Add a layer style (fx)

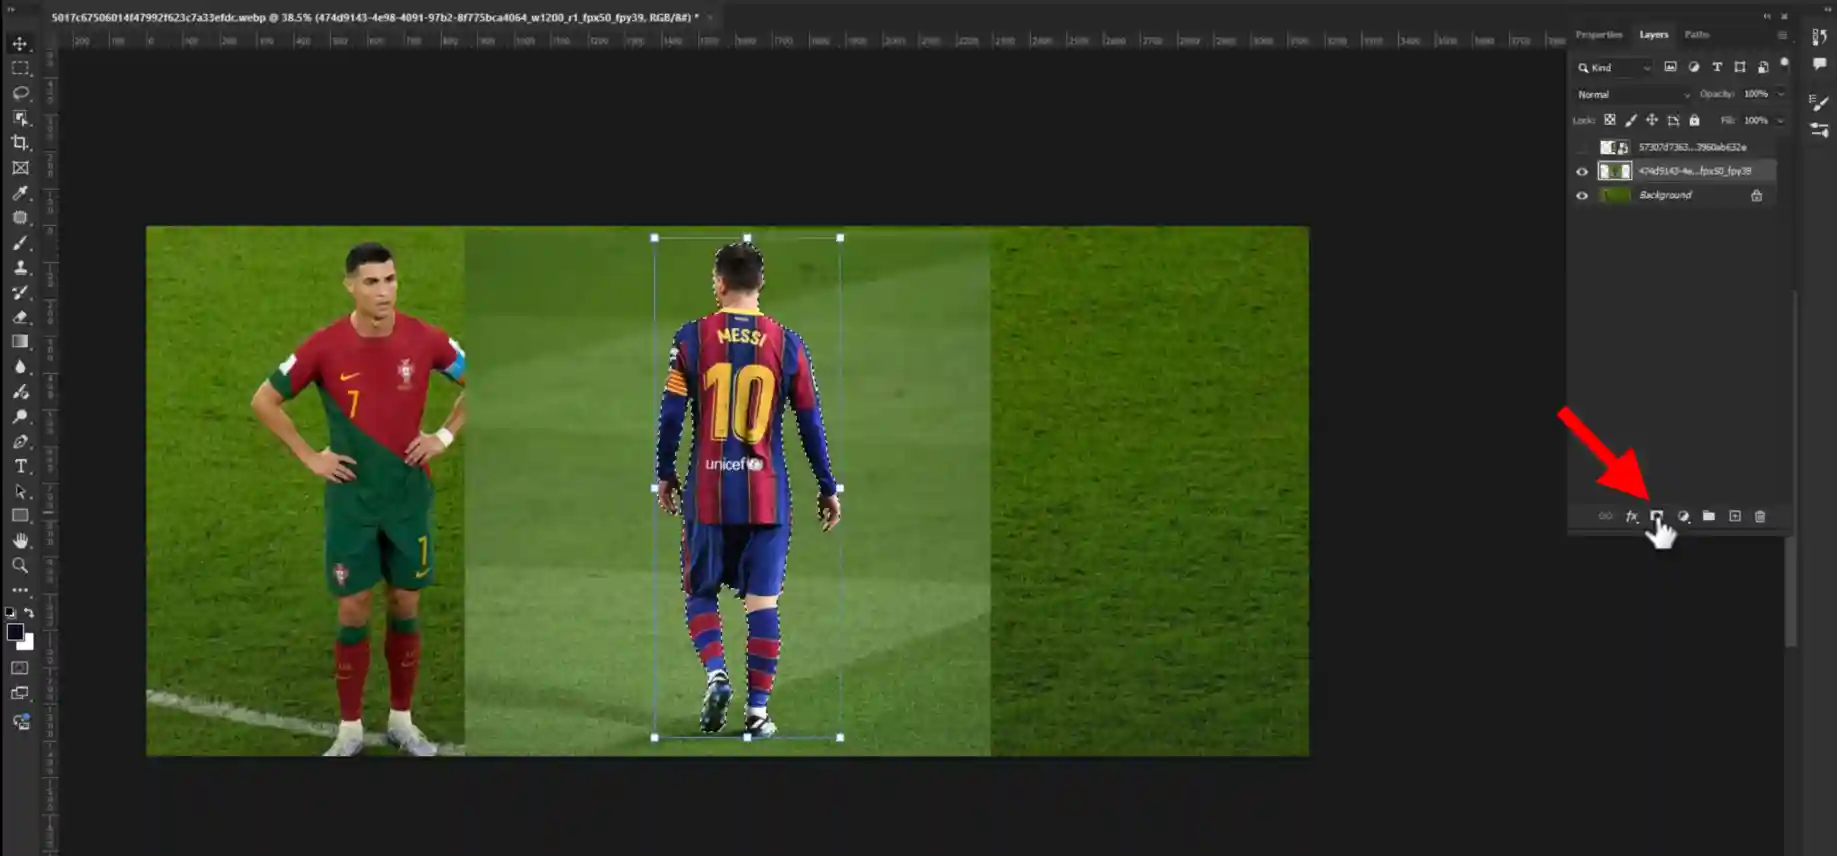(x=1632, y=516)
